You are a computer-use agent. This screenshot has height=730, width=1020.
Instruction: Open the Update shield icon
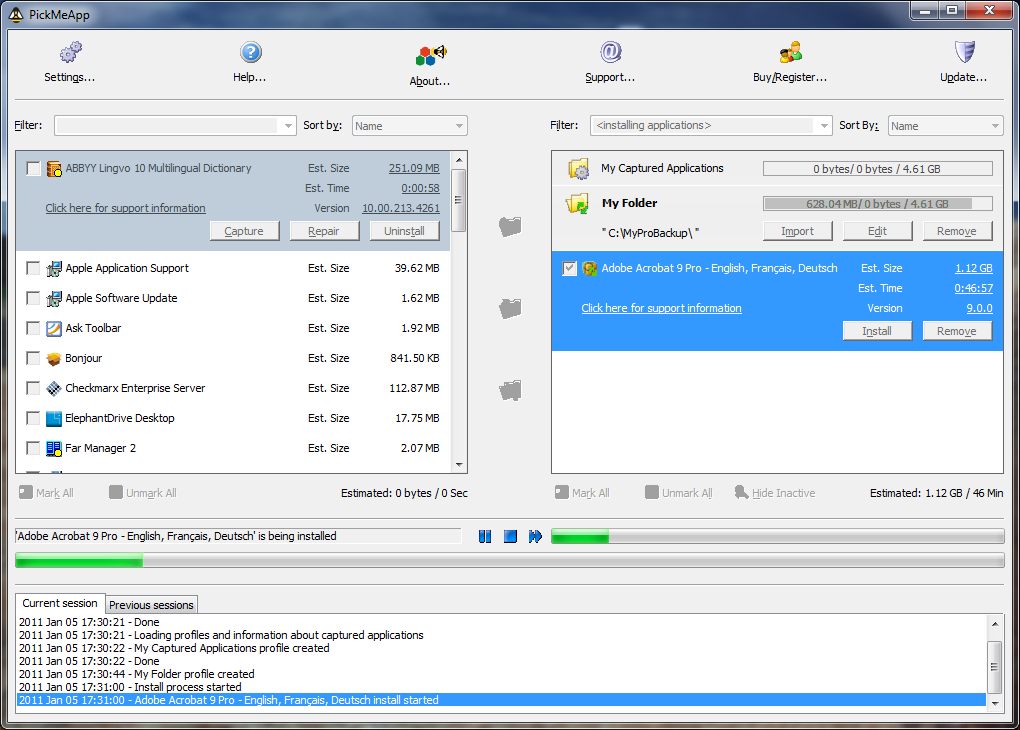(964, 52)
